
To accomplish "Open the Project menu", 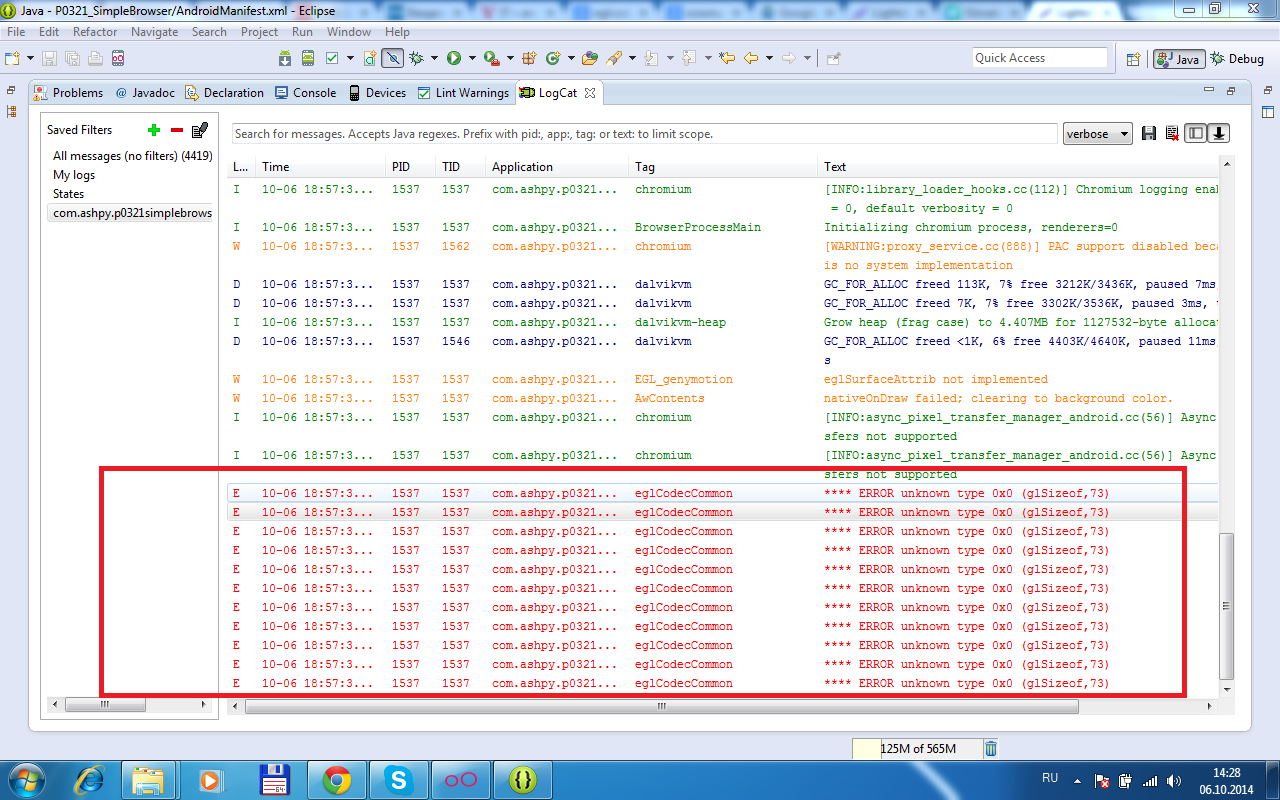I will [x=259, y=32].
